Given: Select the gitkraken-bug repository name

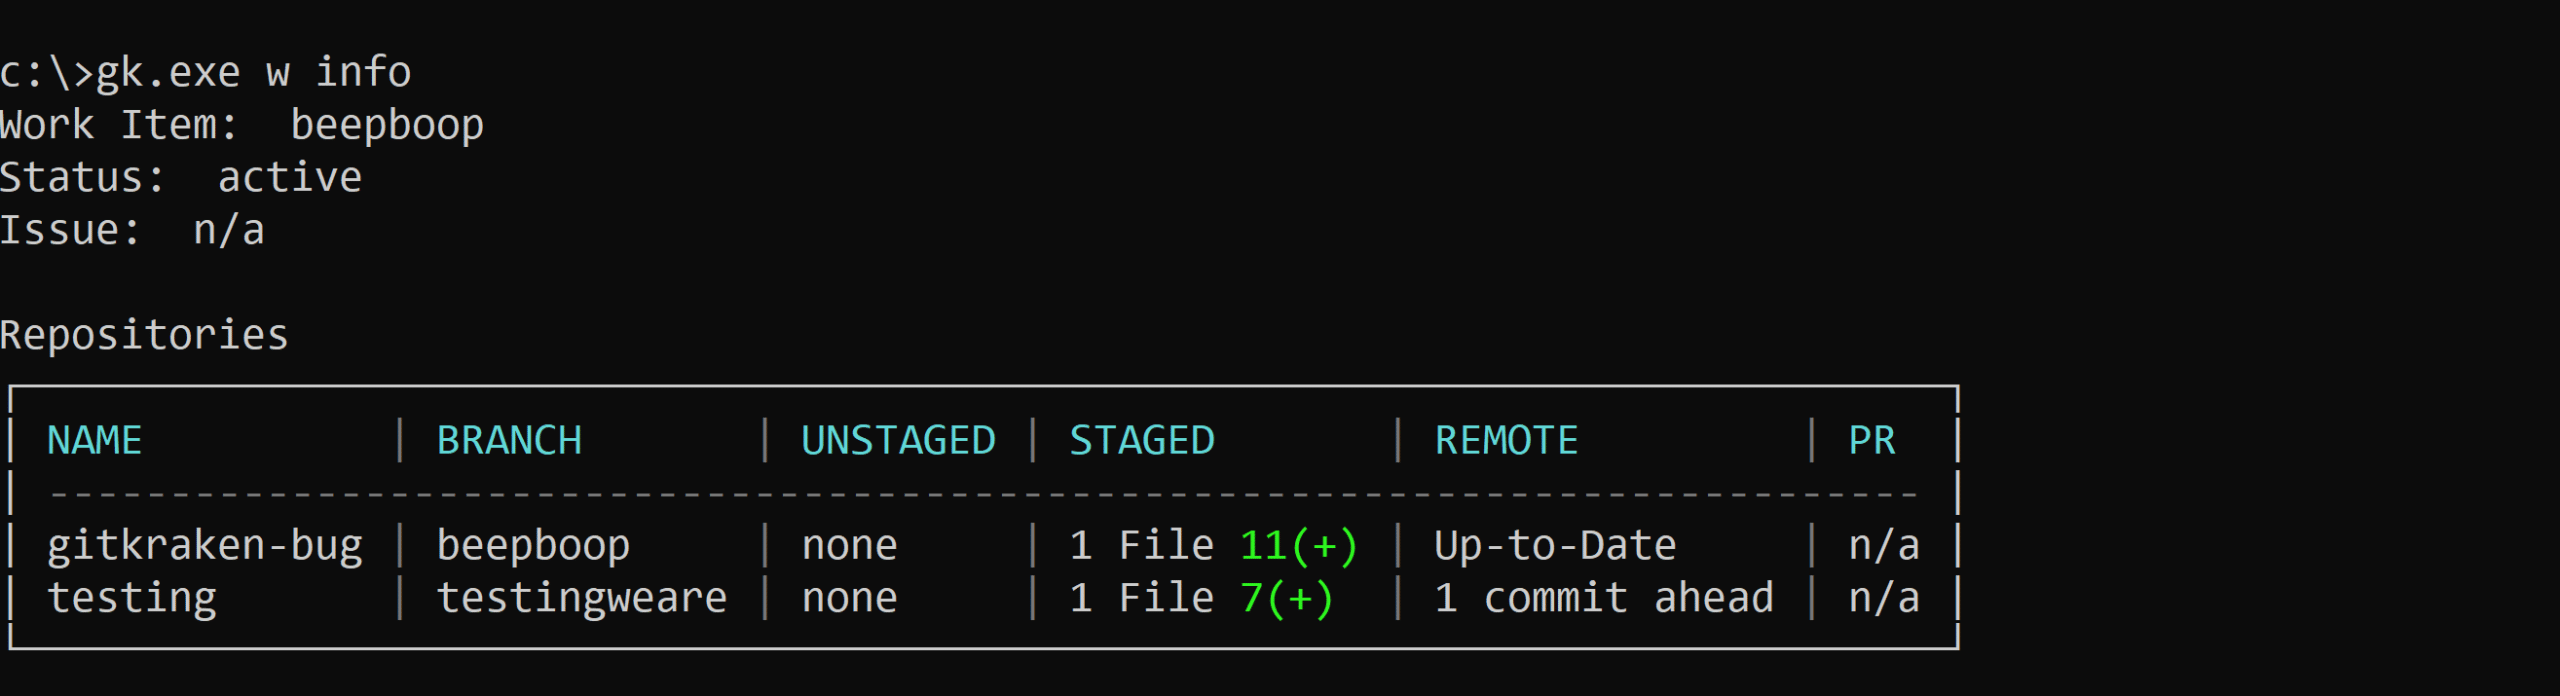Looking at the screenshot, I should 205,546.
